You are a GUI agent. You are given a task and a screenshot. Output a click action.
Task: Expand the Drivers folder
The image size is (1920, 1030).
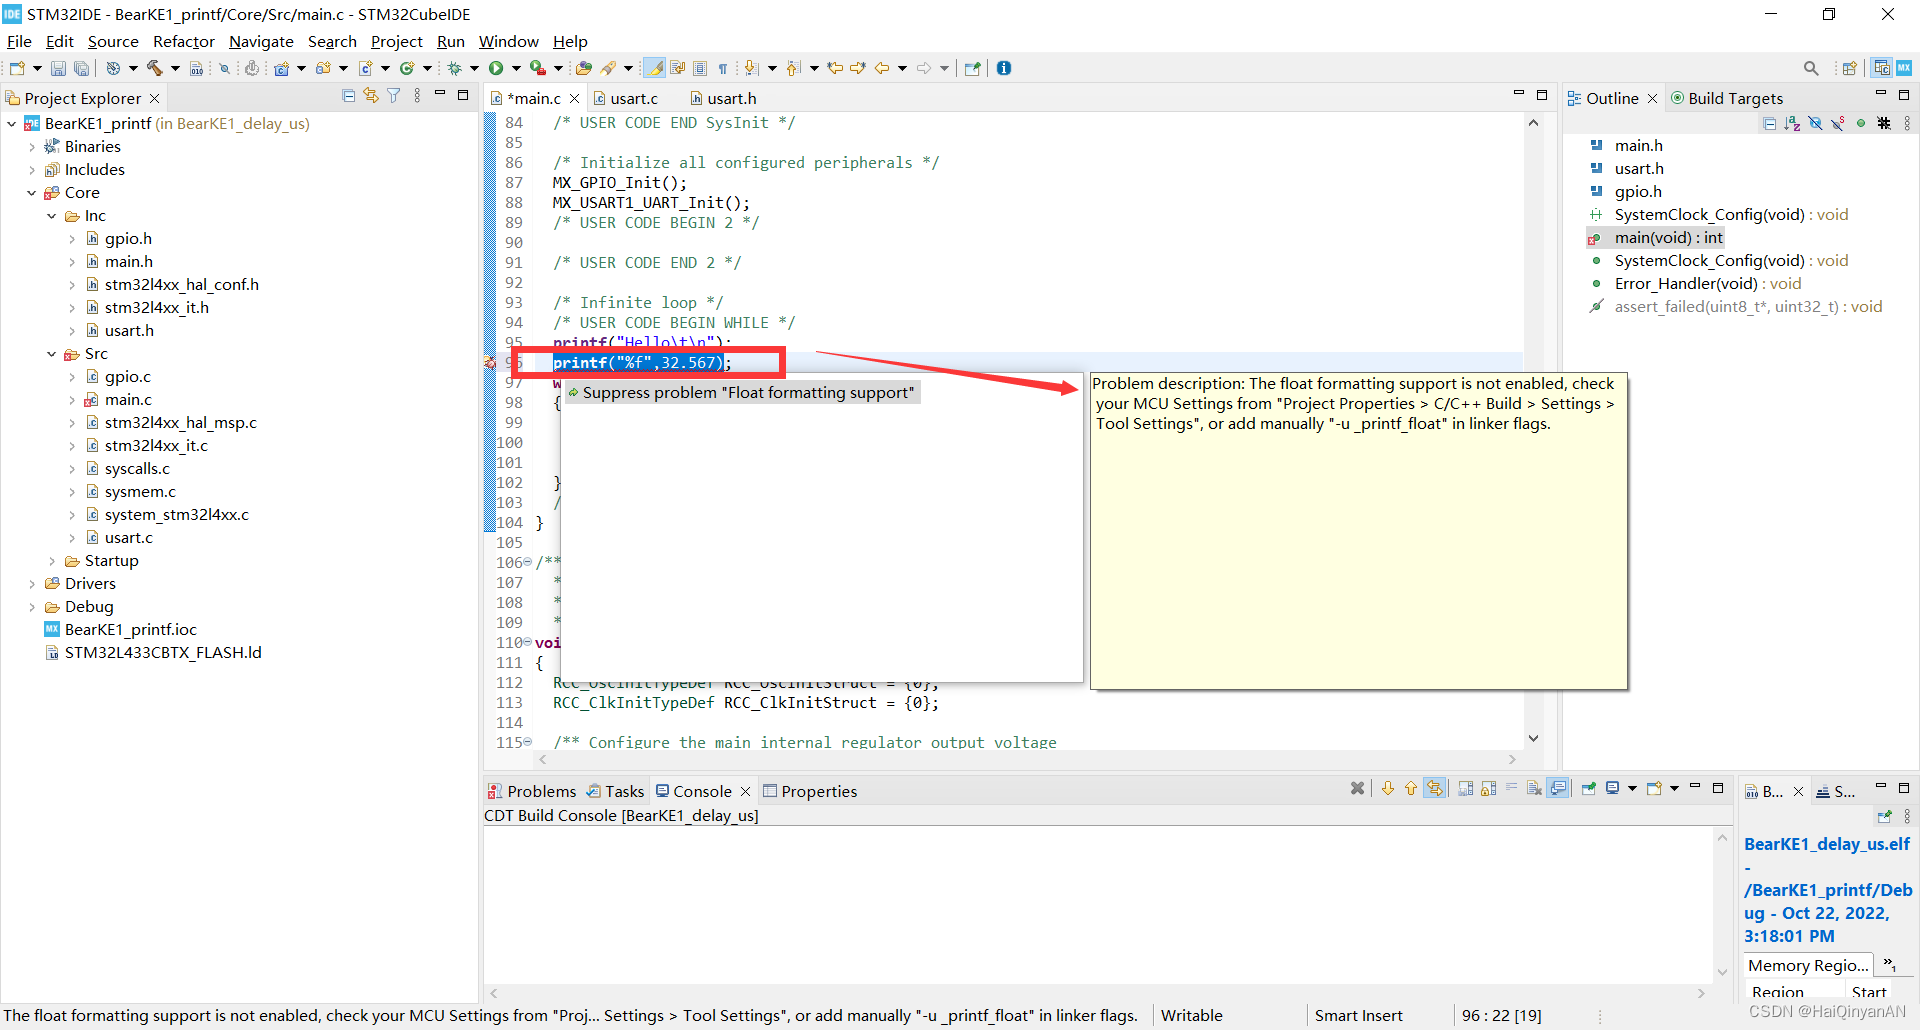point(31,584)
